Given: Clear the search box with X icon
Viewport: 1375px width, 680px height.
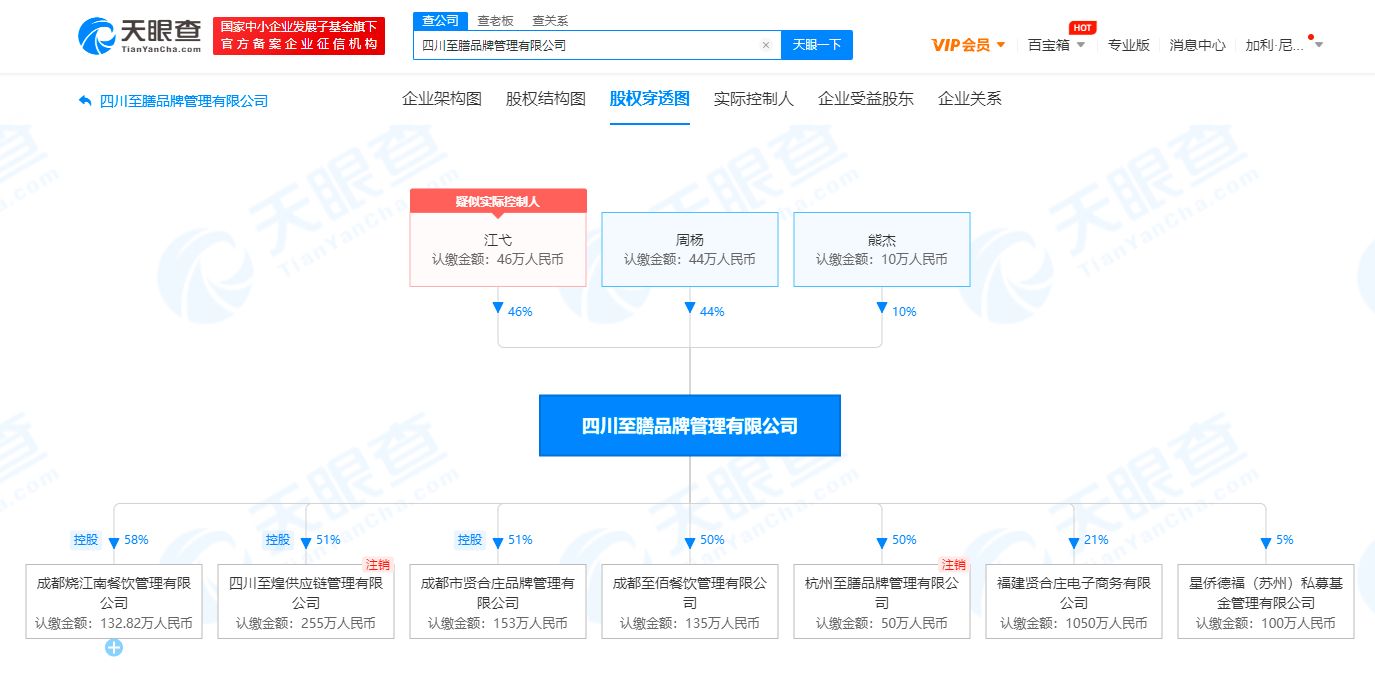Looking at the screenshot, I should click(766, 45).
